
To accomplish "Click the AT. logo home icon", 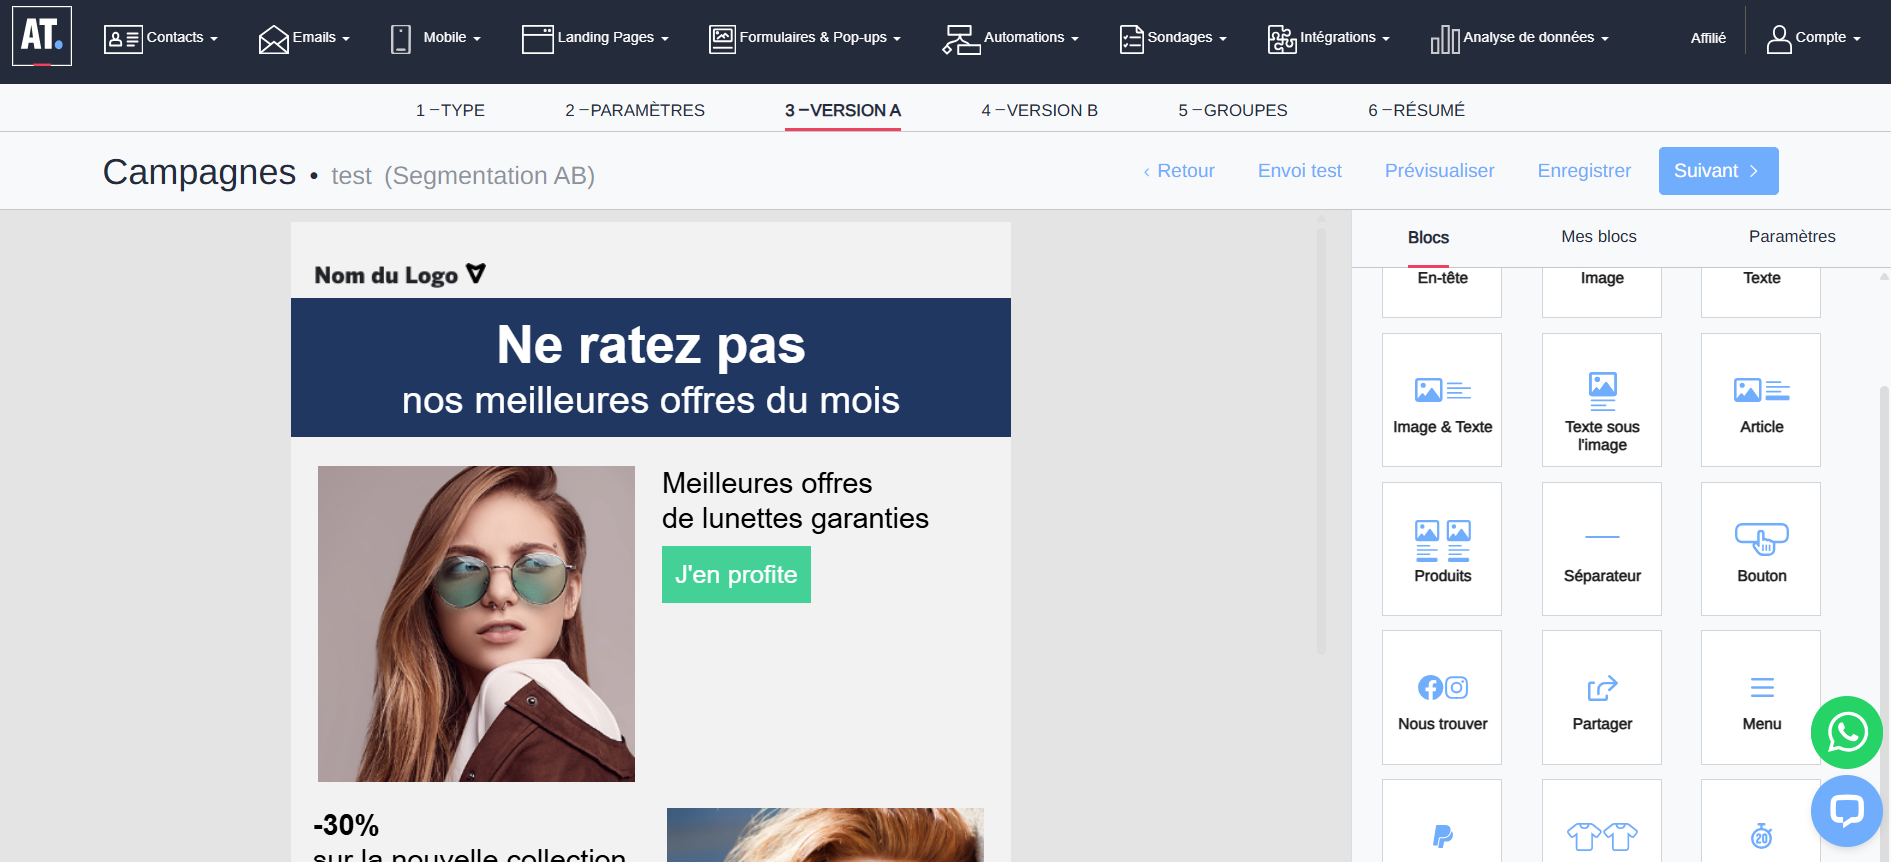I will [42, 36].
